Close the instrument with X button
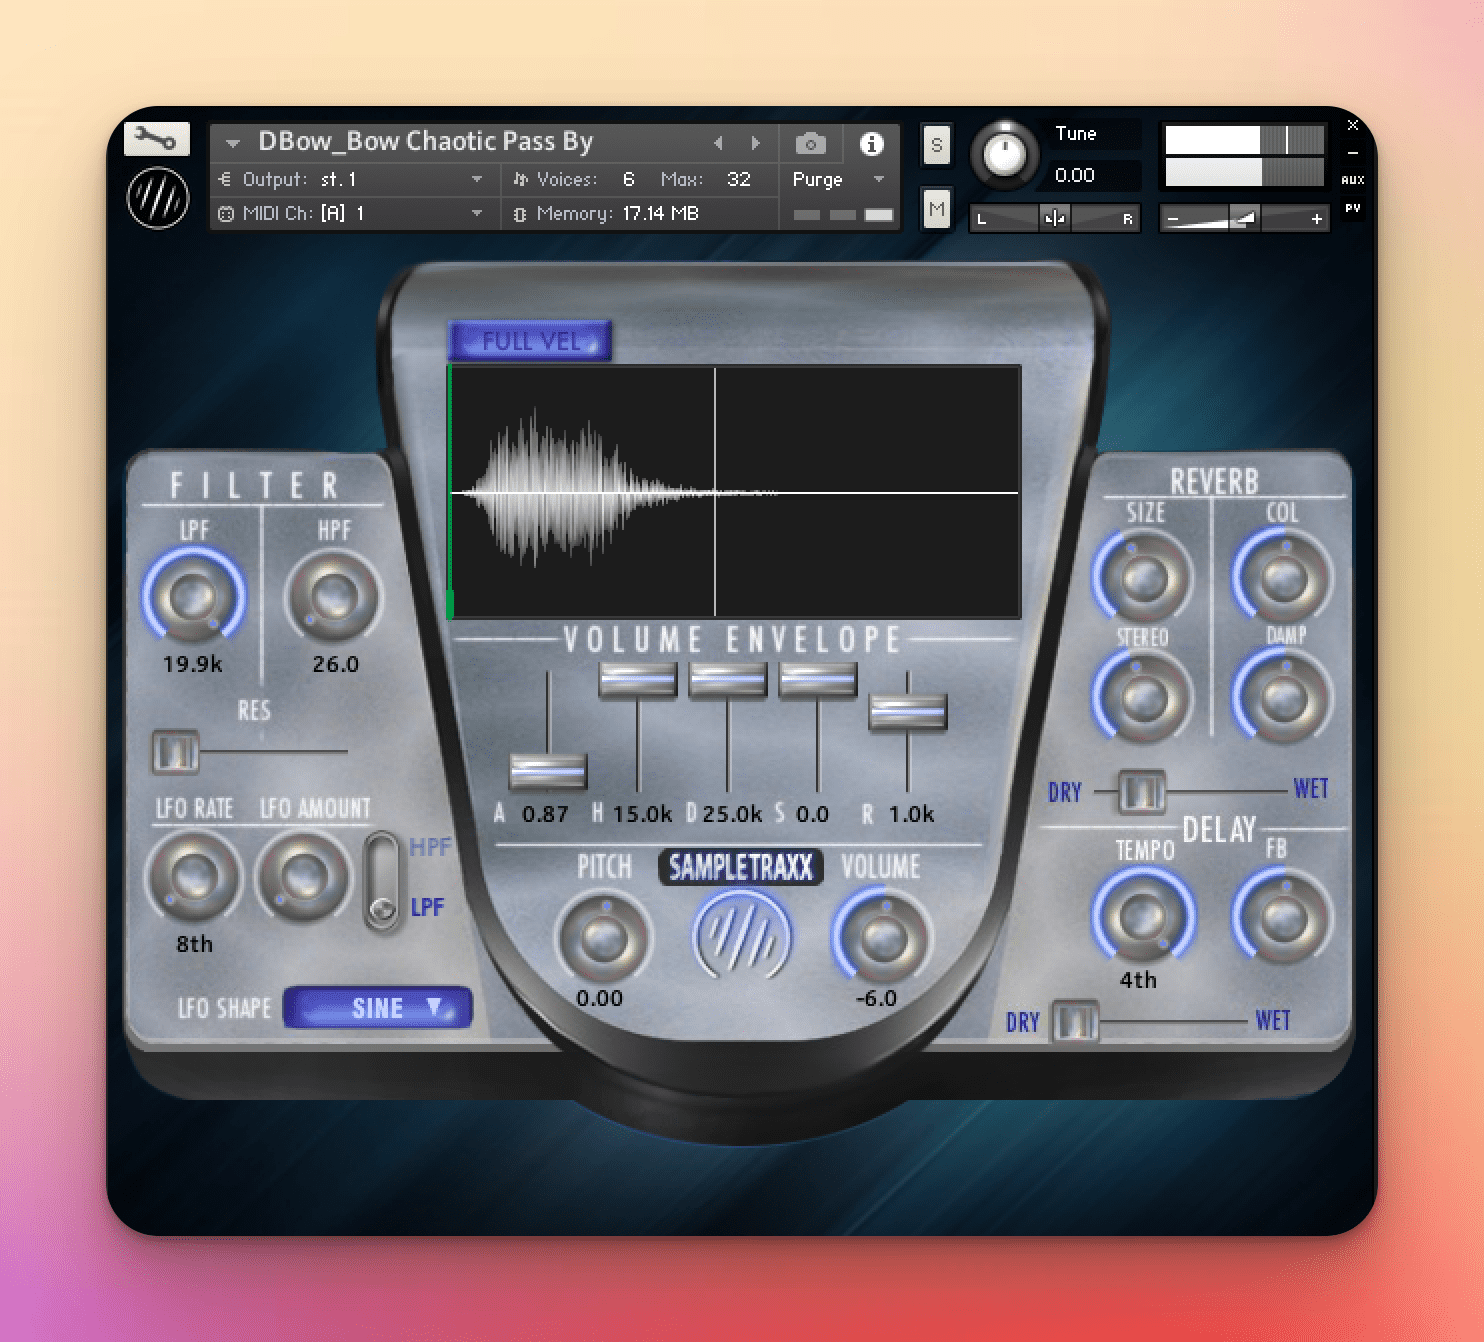 click(1353, 125)
